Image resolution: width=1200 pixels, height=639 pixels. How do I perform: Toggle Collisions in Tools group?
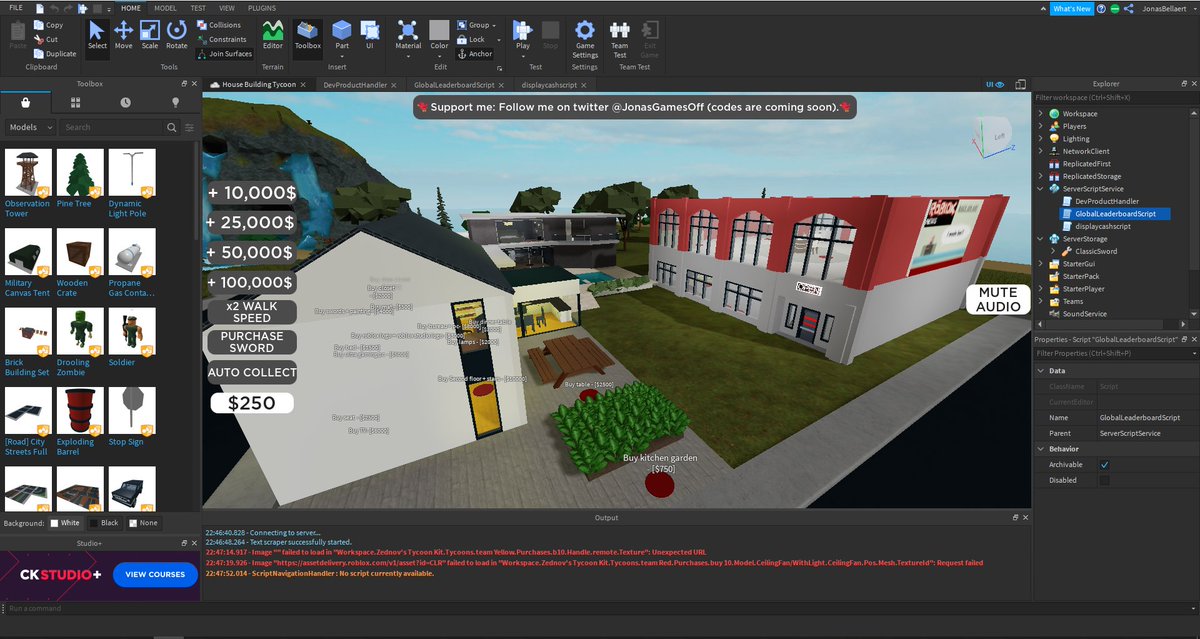(x=219, y=25)
